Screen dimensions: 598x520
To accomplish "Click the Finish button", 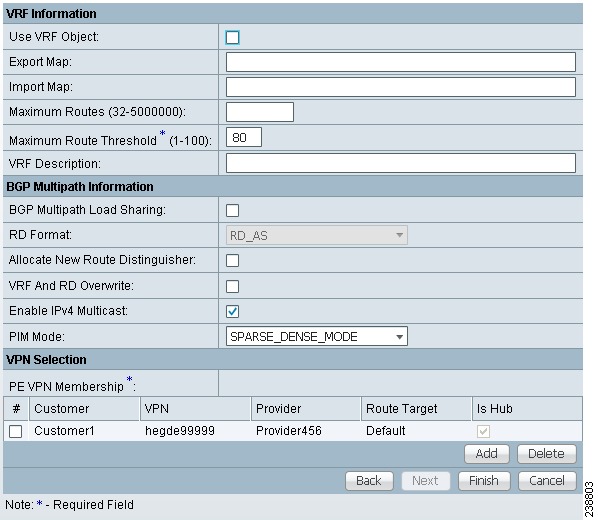I will 484,481.
